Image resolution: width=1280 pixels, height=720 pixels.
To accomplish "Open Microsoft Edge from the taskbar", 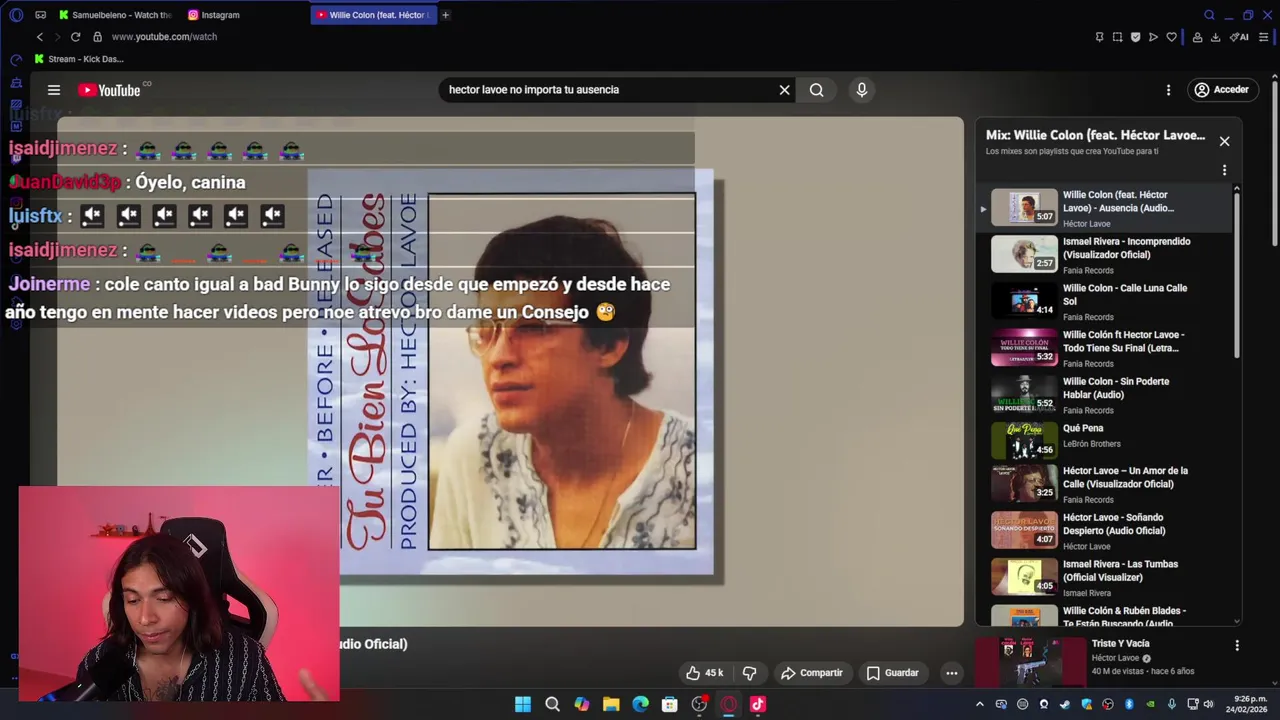I will point(640,704).
